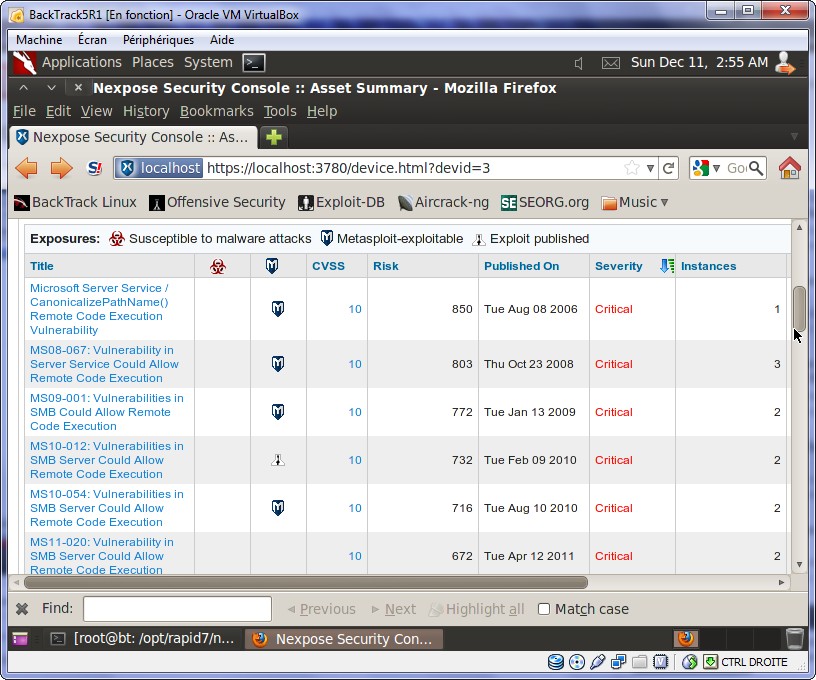Click Highlight all in find bar
Image resolution: width=816 pixels, height=680 pixels.
pos(477,609)
